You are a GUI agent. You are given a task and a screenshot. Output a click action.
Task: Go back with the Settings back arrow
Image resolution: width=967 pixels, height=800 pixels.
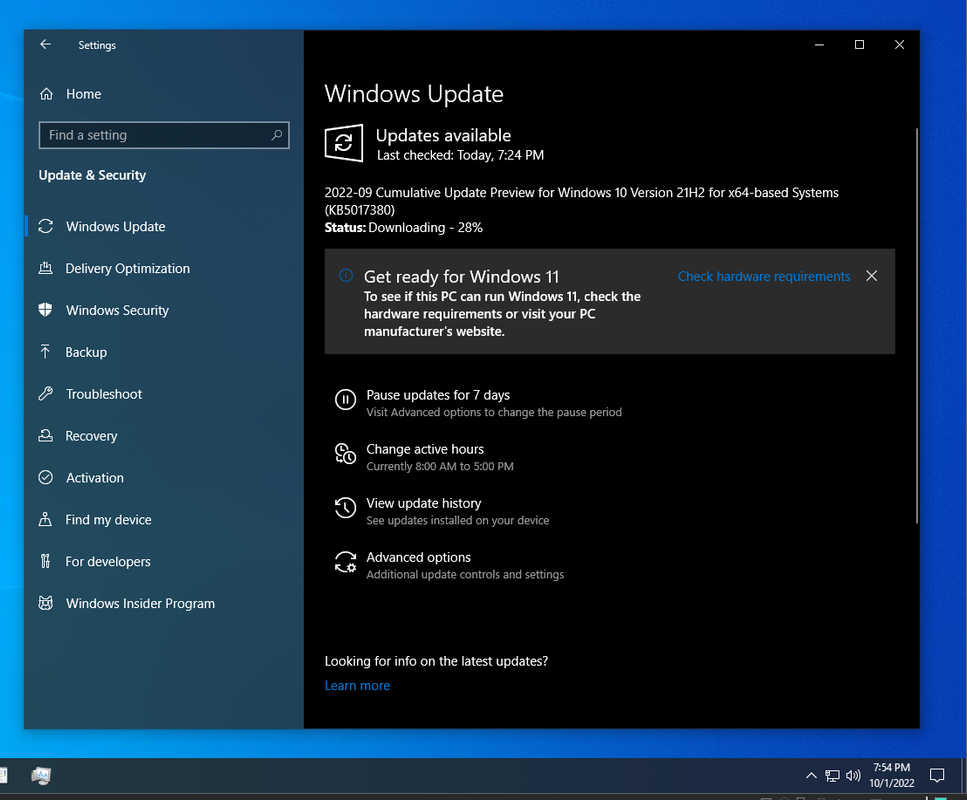45,44
